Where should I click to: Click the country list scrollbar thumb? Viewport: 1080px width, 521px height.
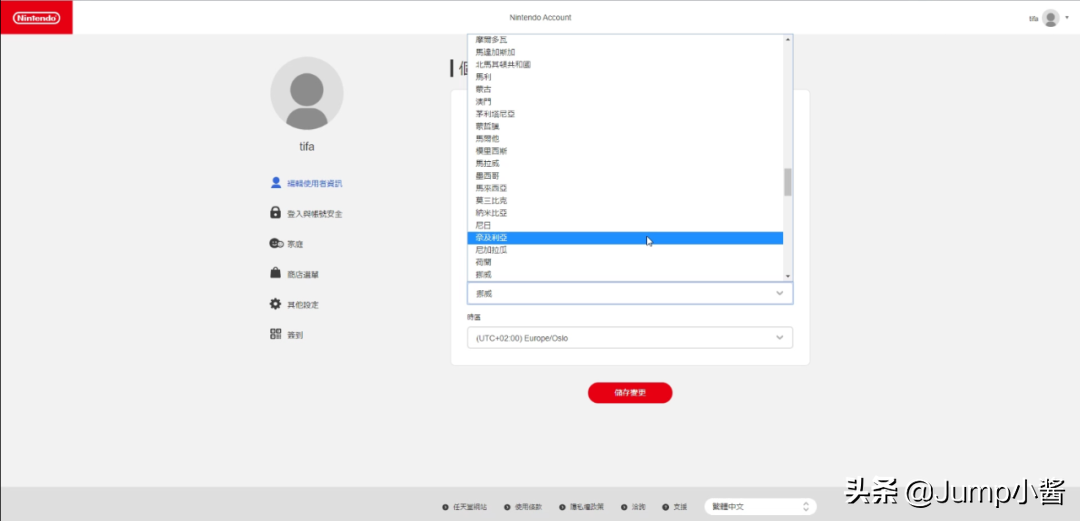coord(788,182)
